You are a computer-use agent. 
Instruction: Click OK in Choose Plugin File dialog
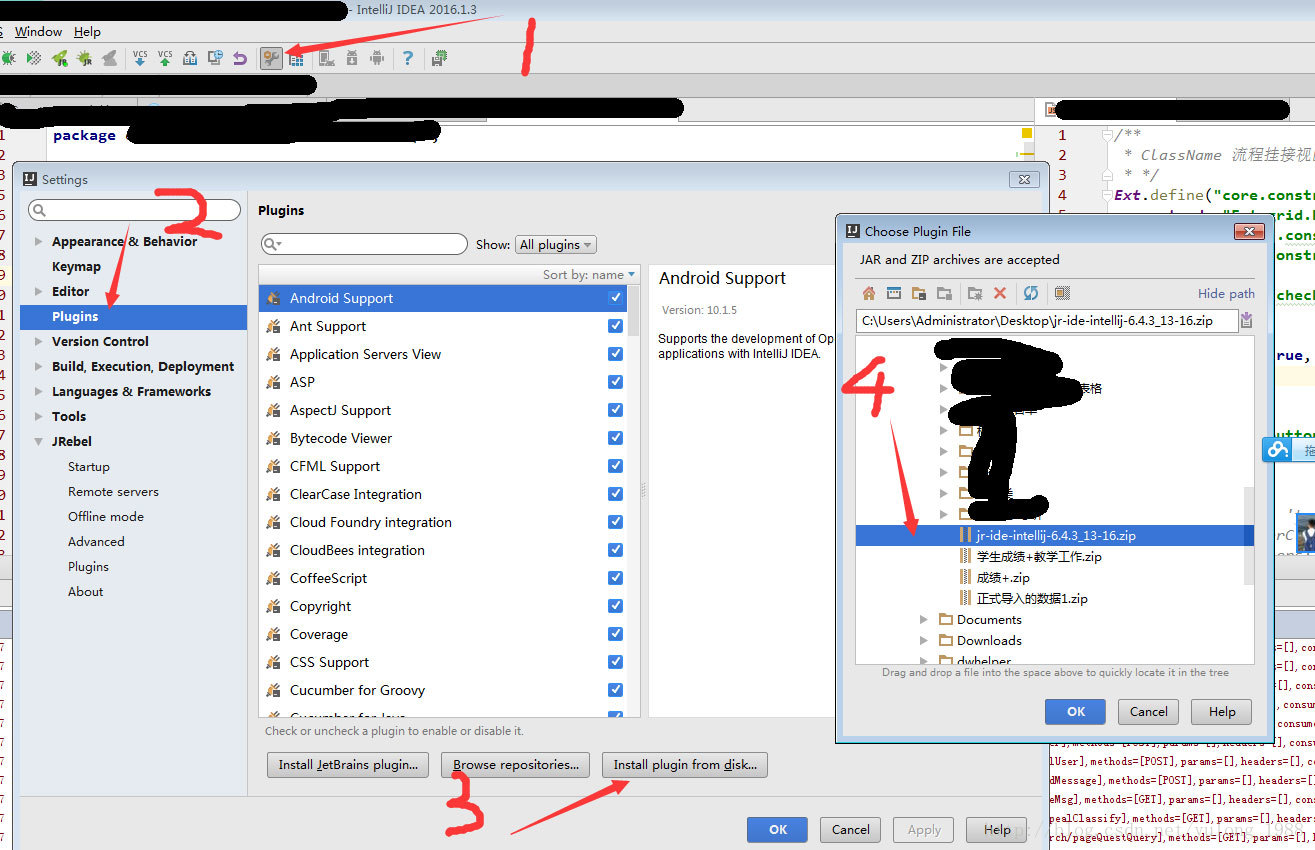click(x=1076, y=712)
